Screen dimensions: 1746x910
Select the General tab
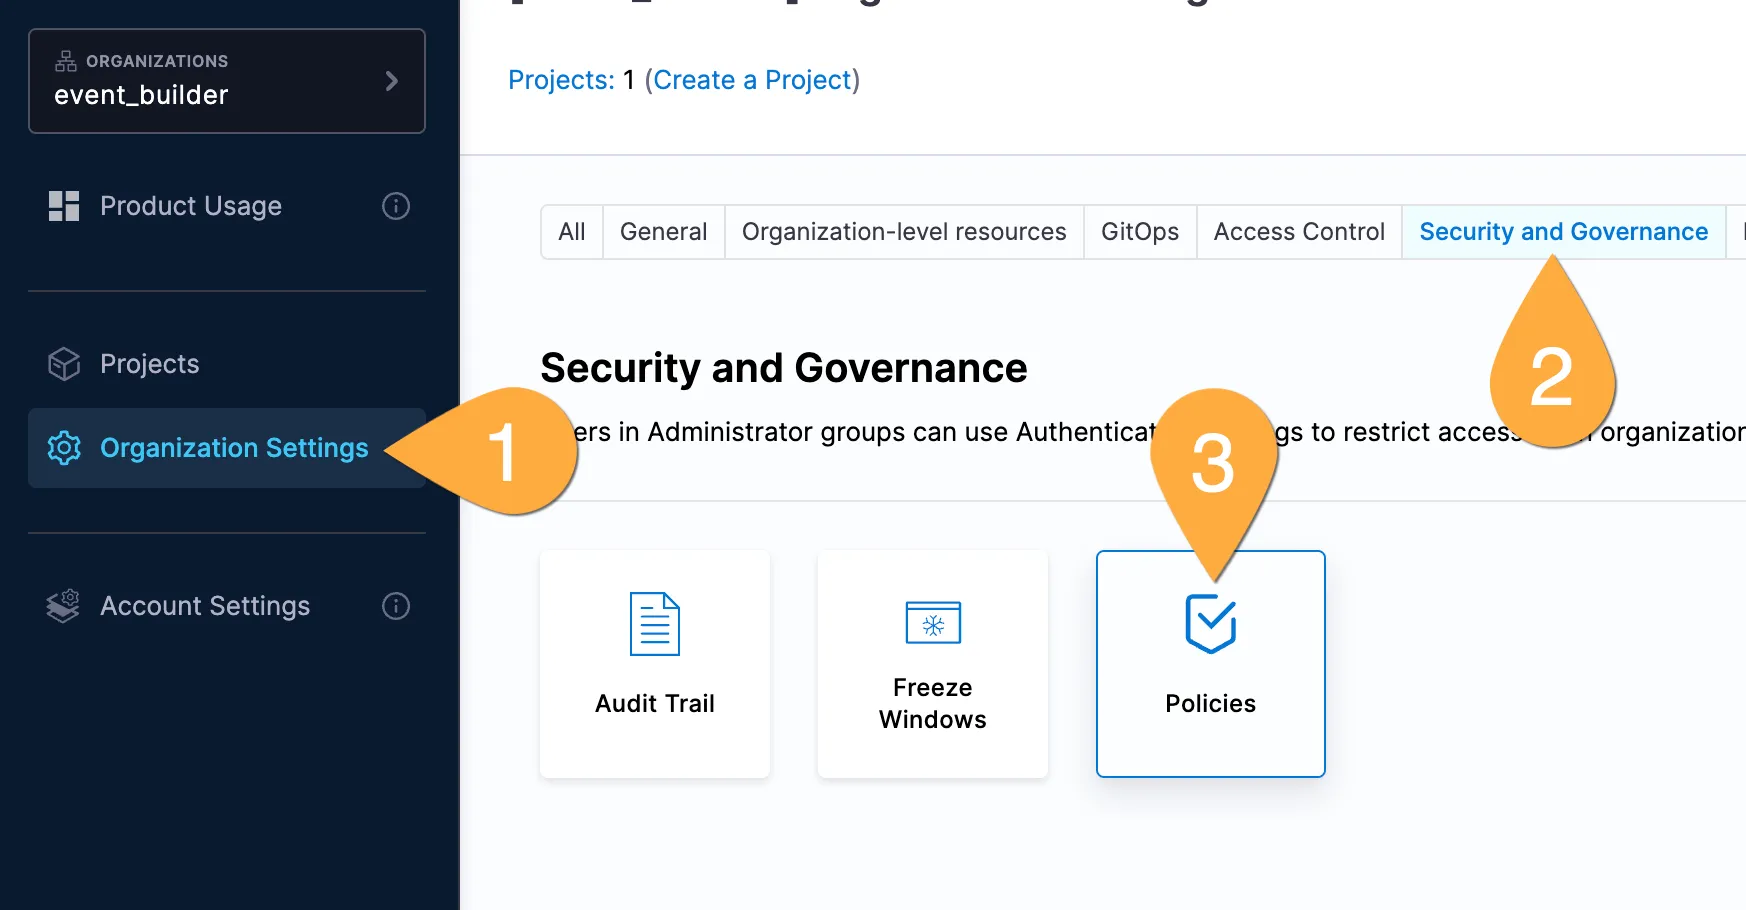[663, 232]
